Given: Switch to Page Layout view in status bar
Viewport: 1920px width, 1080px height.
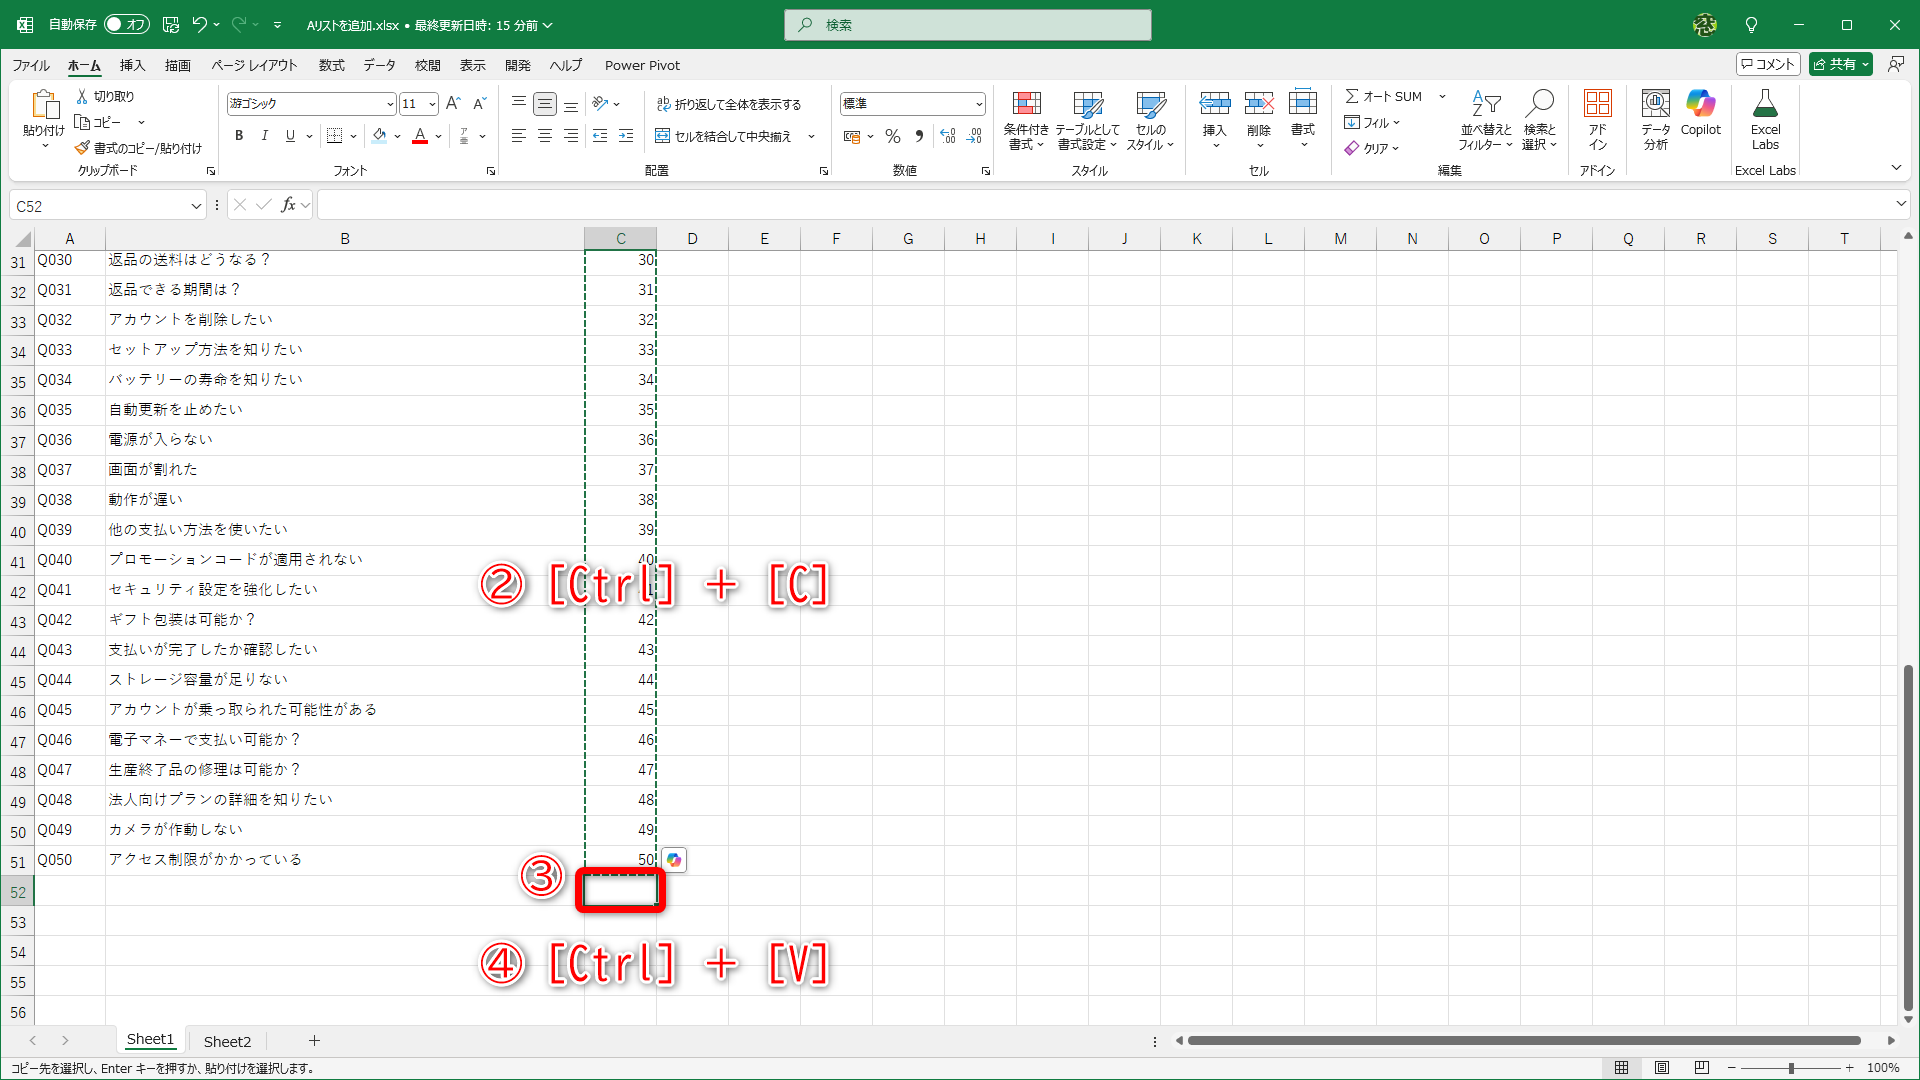Looking at the screenshot, I should coord(1662,1068).
